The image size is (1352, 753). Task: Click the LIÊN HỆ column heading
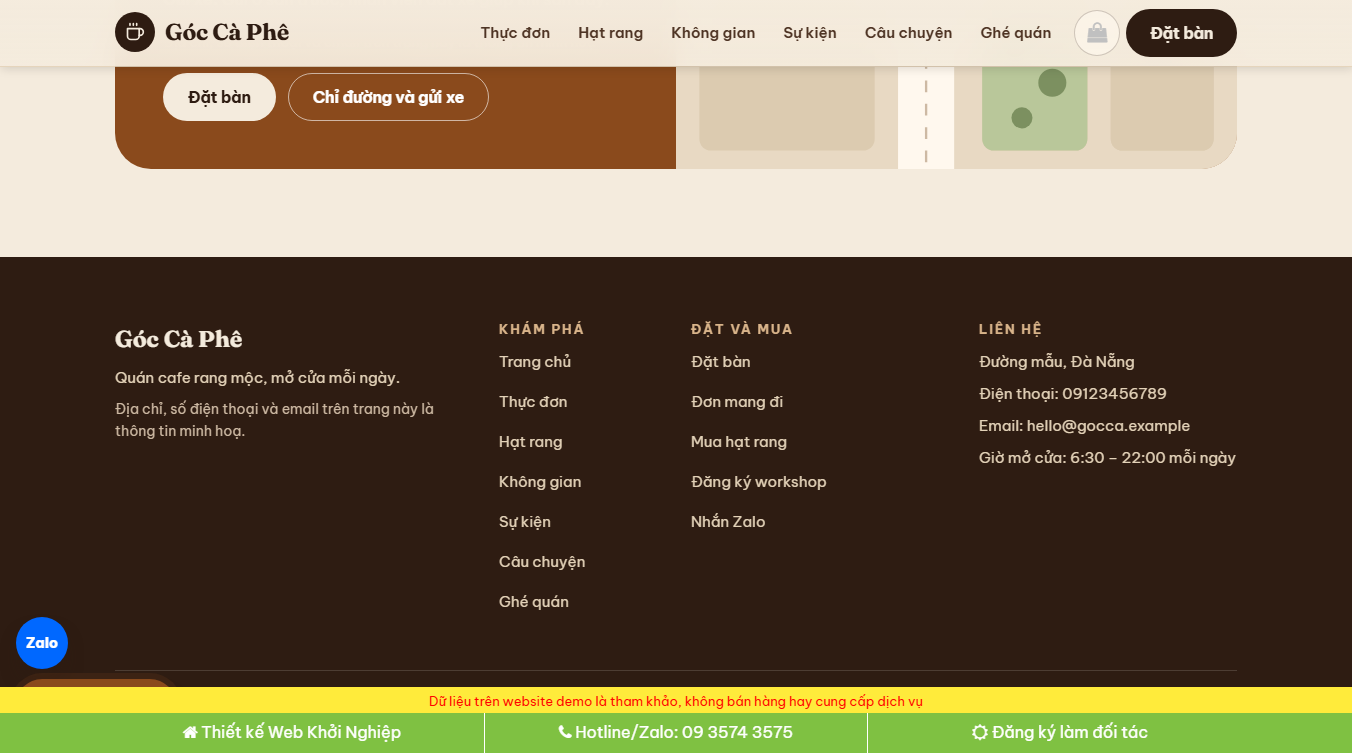[1010, 329]
